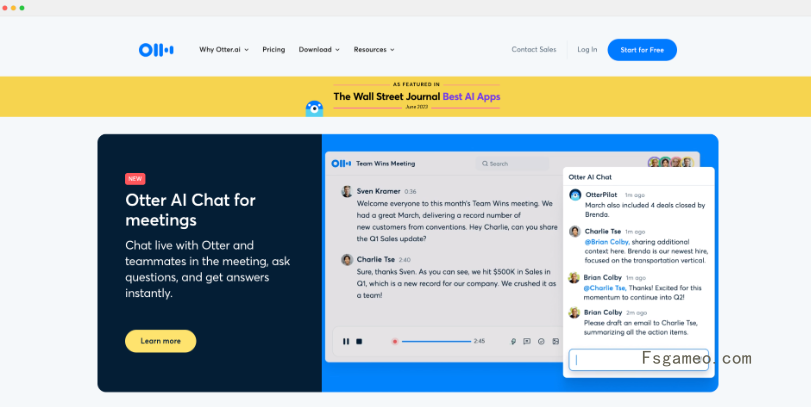The height and width of the screenshot is (407, 811).
Task: Click Brian Colby's avatar on the 2m ago message
Action: 574,312
